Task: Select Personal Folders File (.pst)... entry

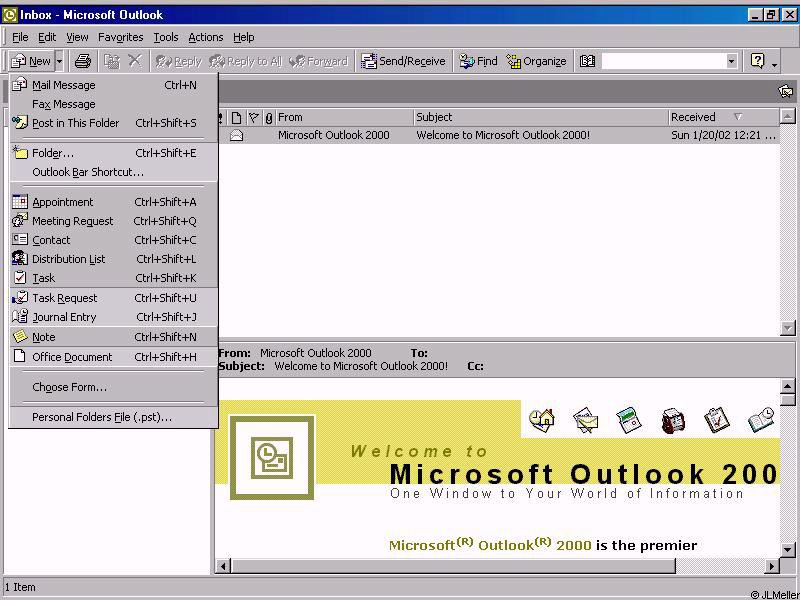Action: (113, 417)
